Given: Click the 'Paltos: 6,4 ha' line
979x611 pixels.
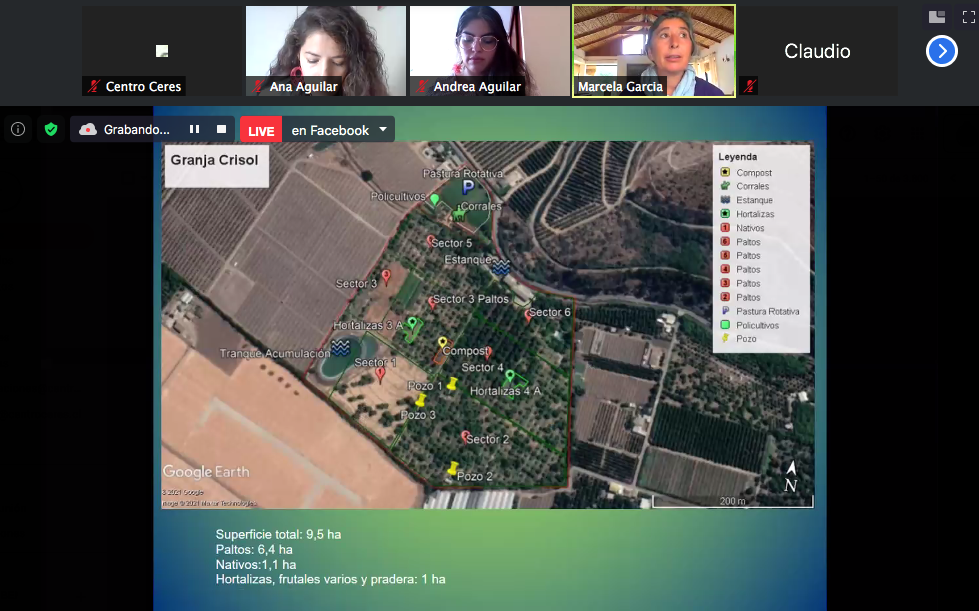Looking at the screenshot, I should point(254,549).
